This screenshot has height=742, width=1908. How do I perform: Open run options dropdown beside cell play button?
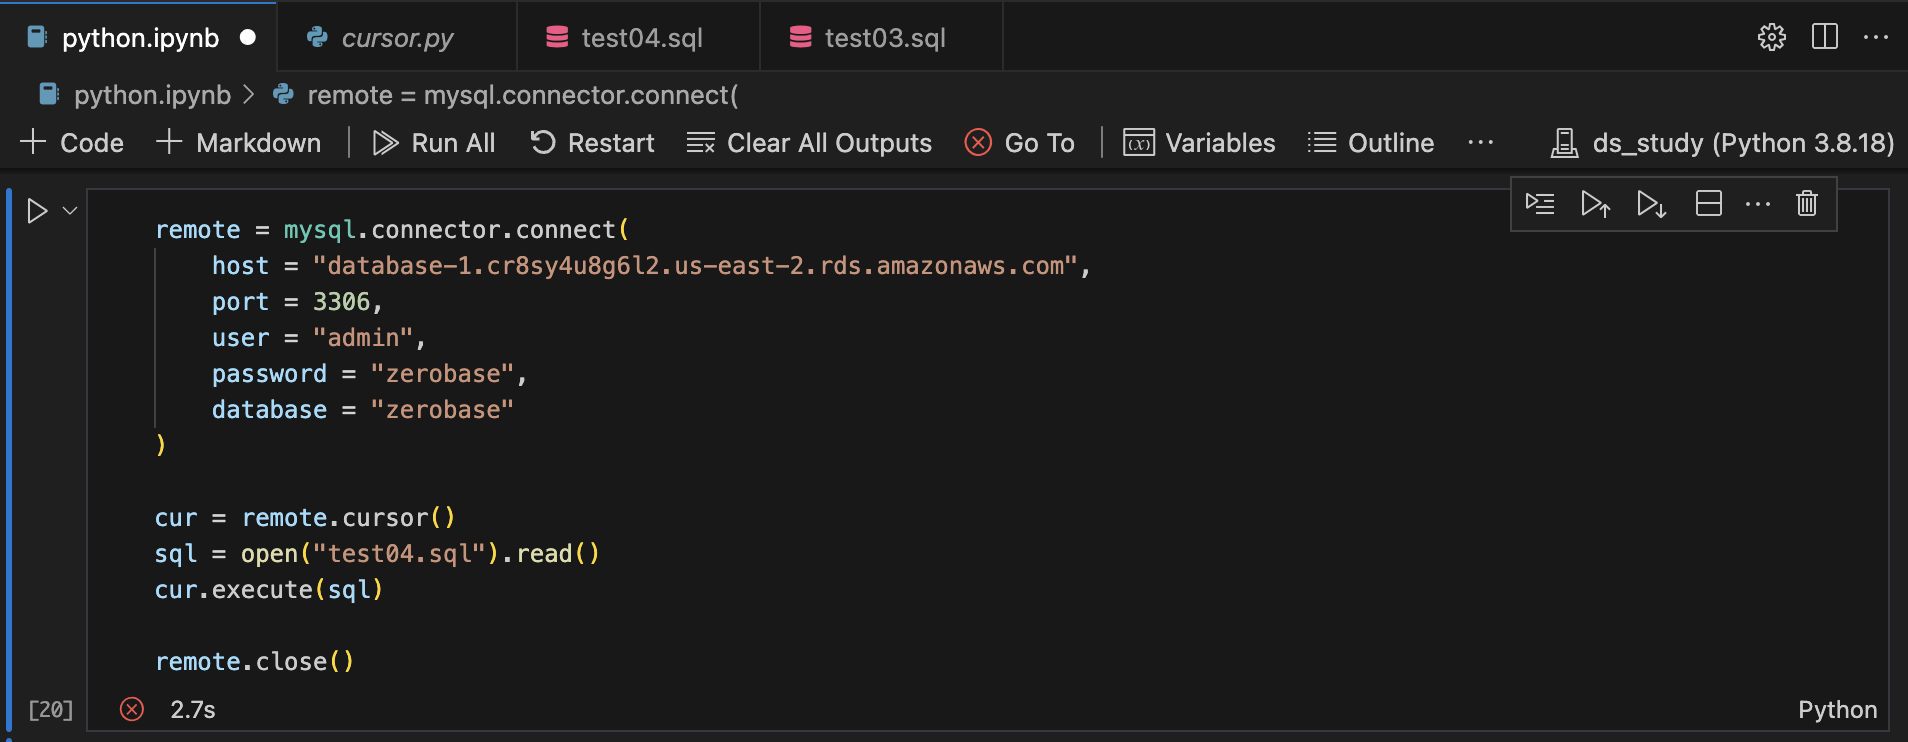coord(70,211)
